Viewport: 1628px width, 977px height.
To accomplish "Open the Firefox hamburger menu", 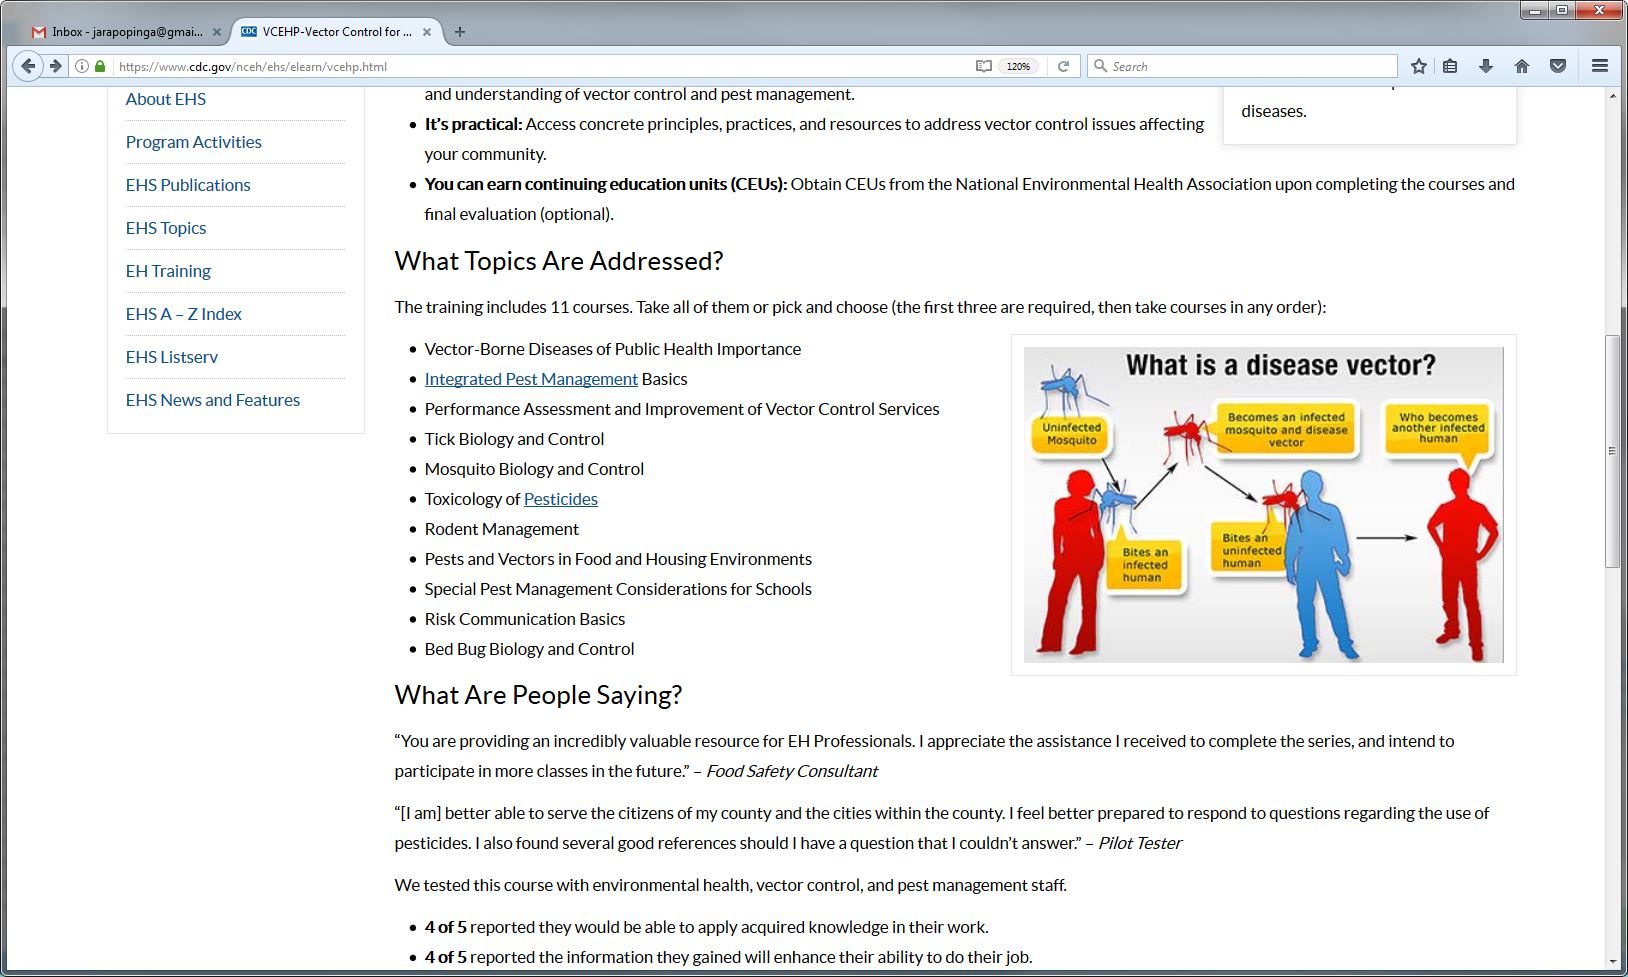I will [x=1600, y=66].
